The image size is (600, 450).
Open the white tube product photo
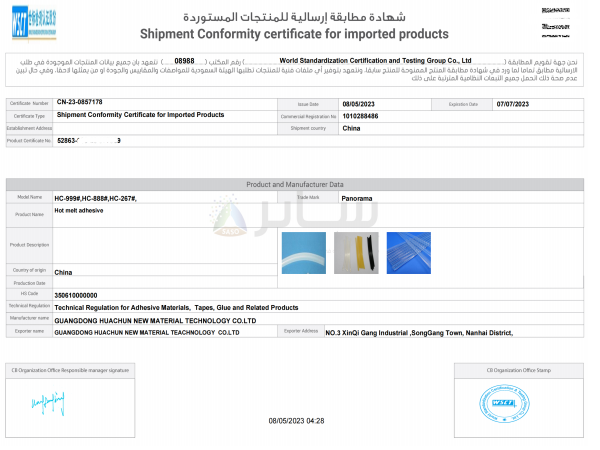tap(303, 253)
